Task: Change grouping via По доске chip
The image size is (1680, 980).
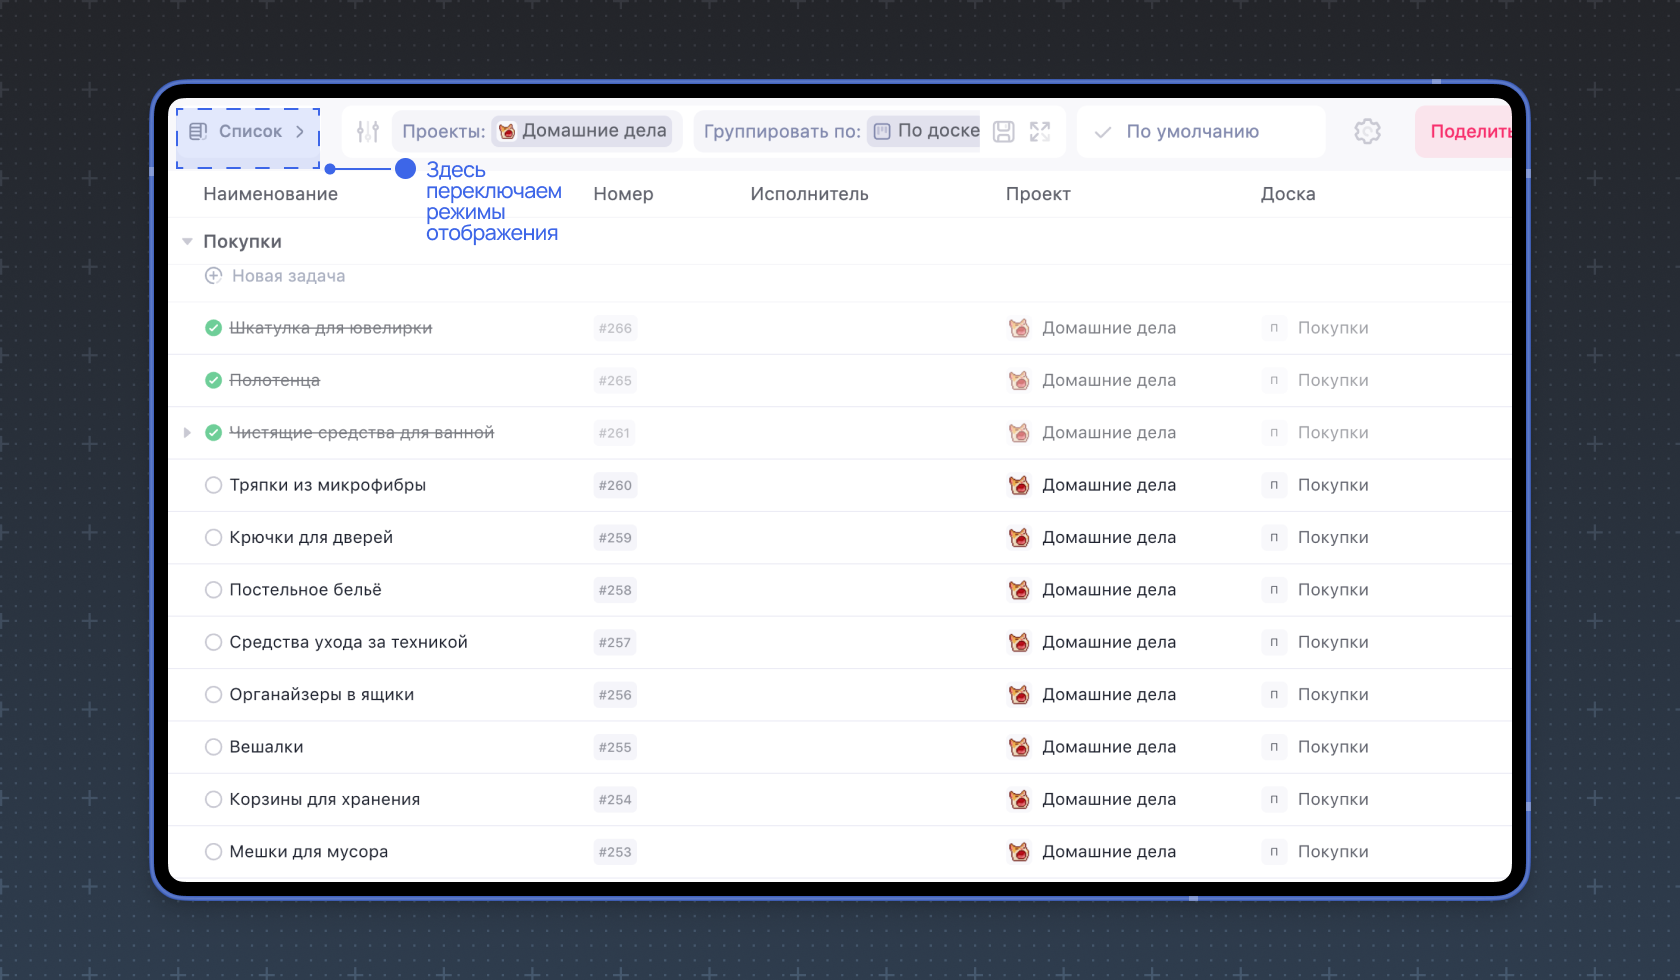Action: pos(925,131)
